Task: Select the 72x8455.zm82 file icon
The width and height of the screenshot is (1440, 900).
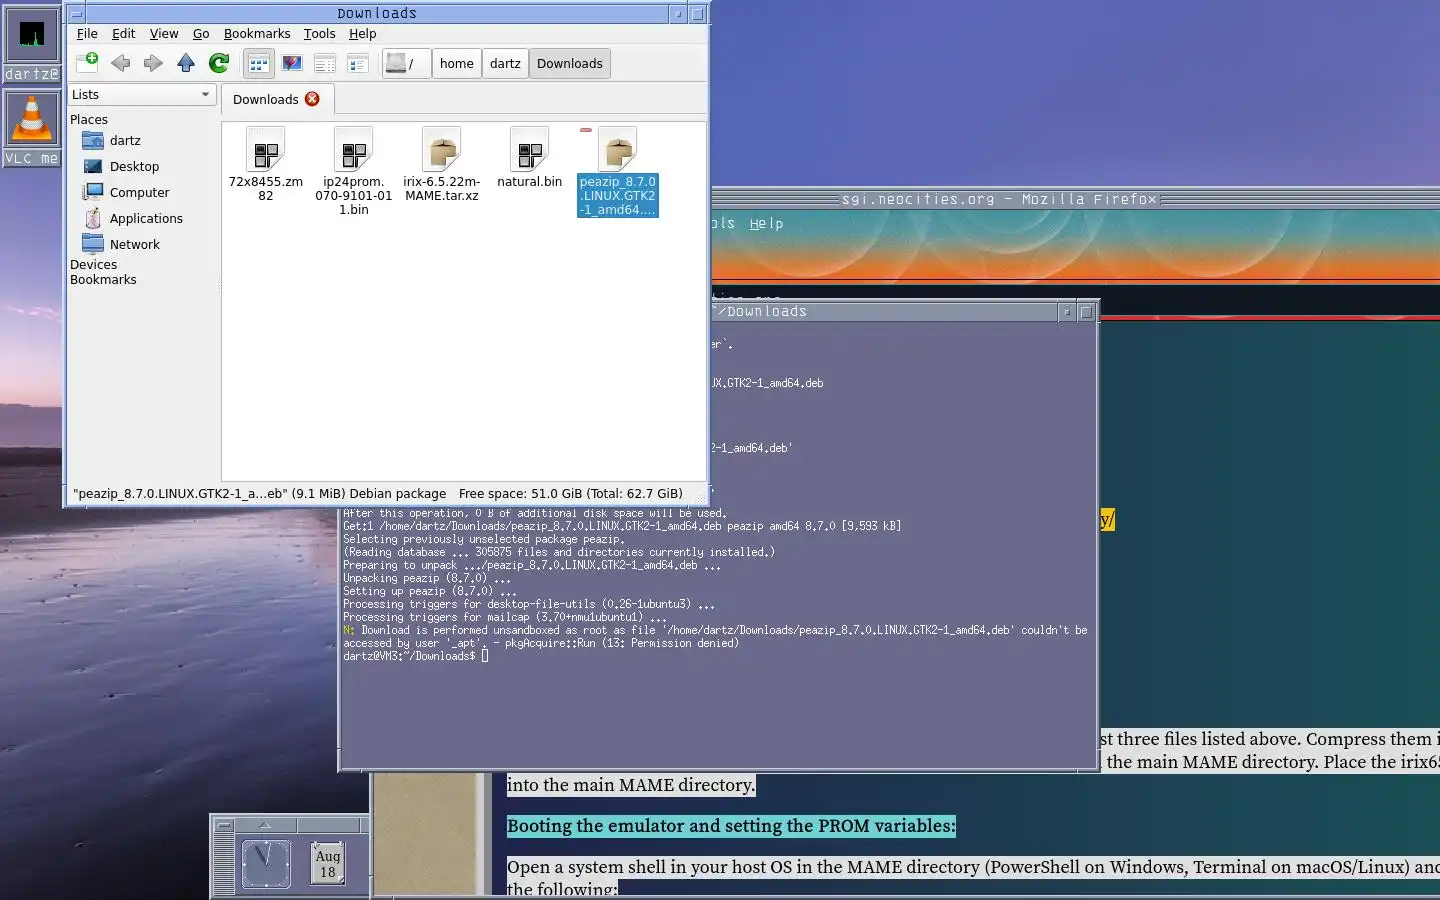Action: click(266, 150)
